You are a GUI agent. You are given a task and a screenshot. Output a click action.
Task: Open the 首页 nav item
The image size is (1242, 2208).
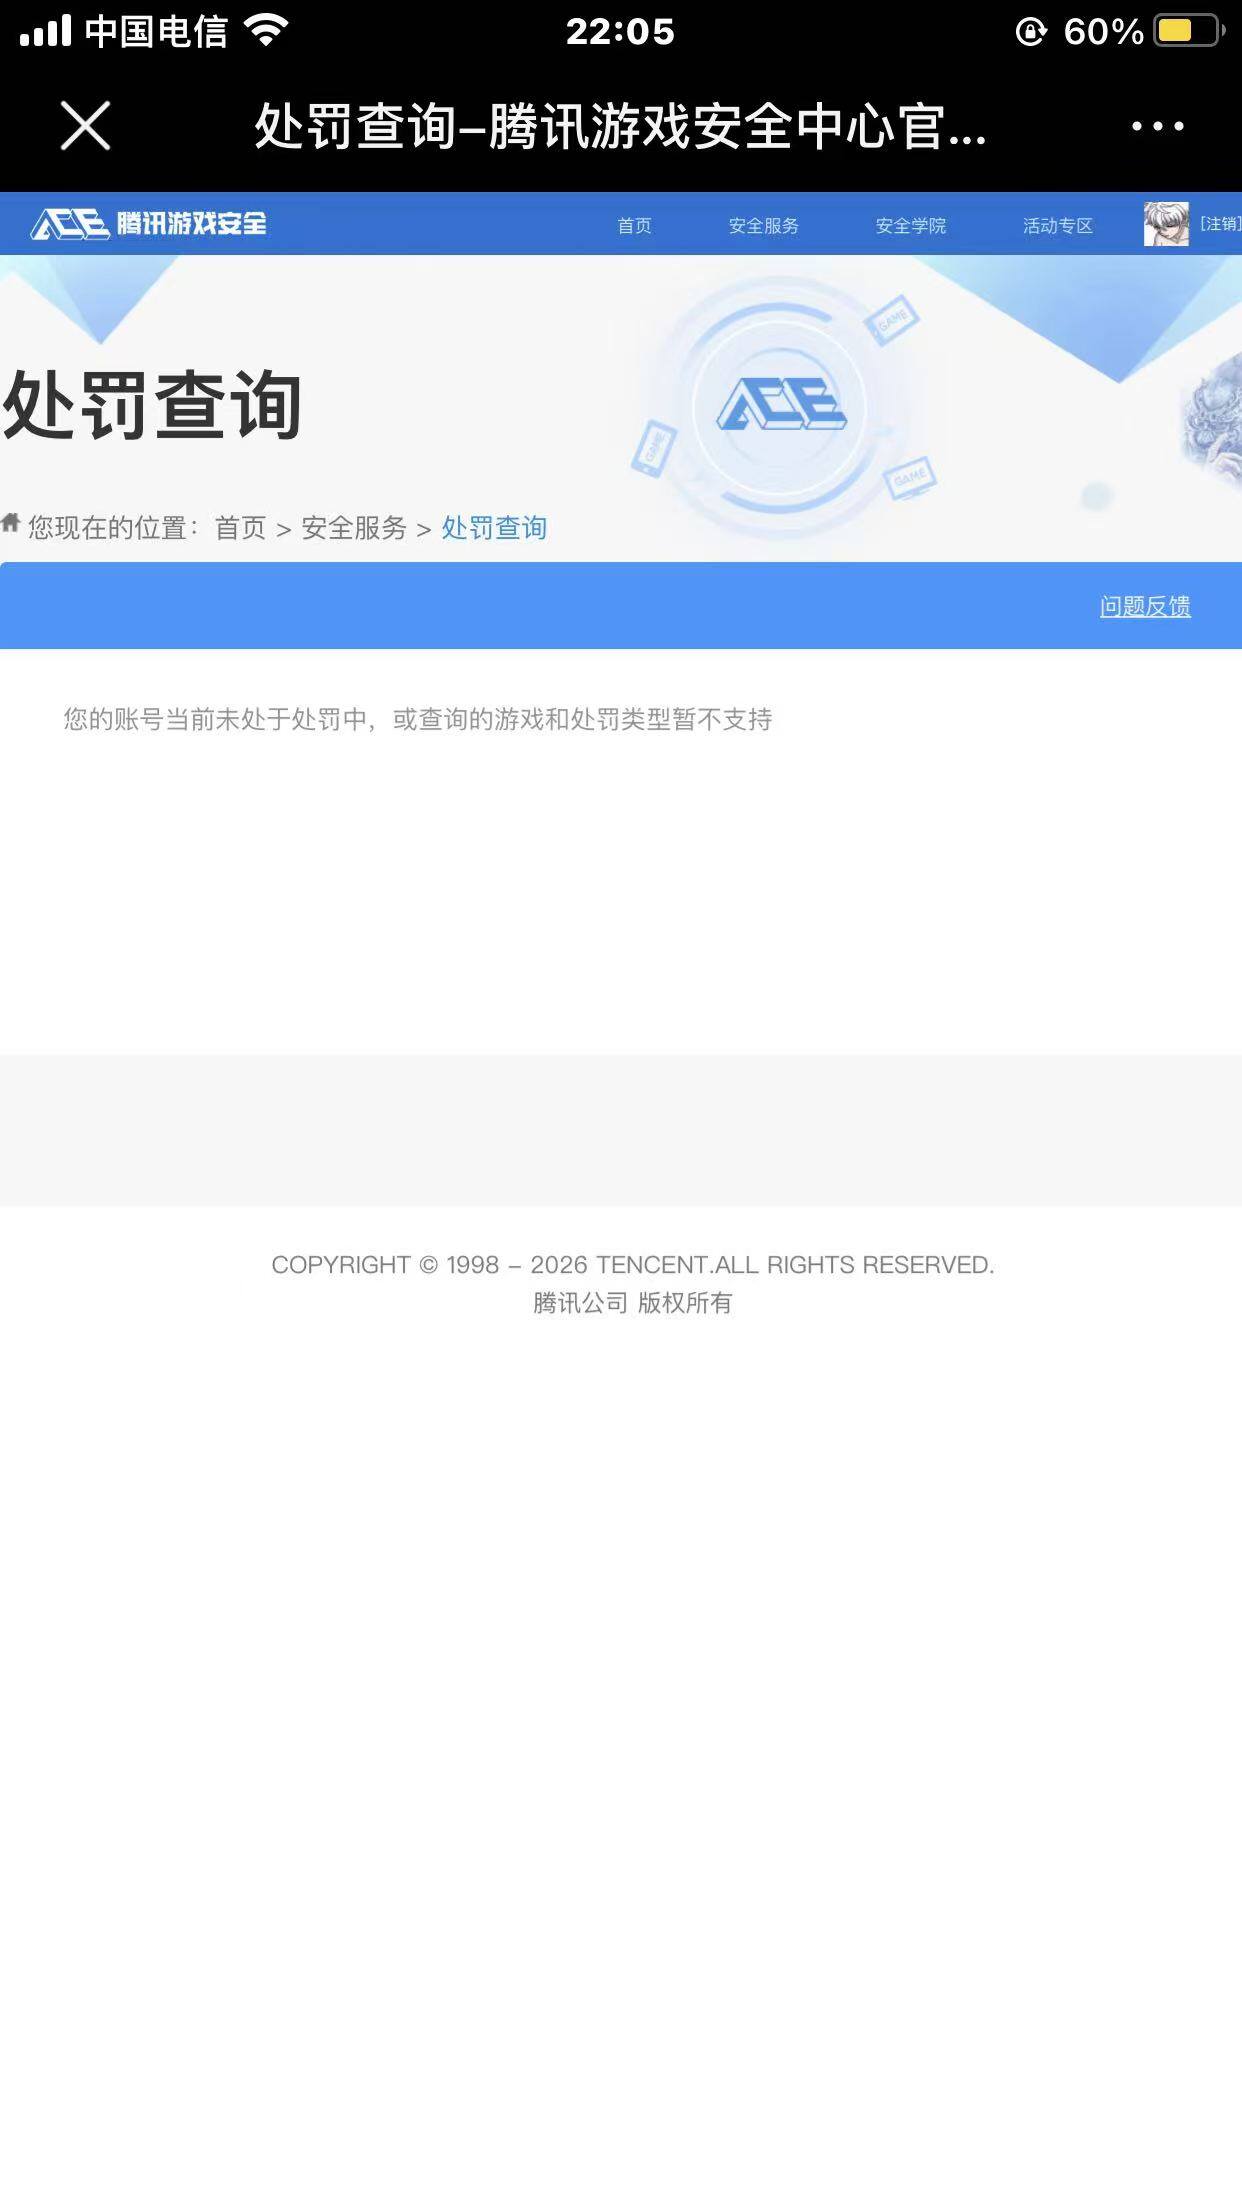[634, 226]
